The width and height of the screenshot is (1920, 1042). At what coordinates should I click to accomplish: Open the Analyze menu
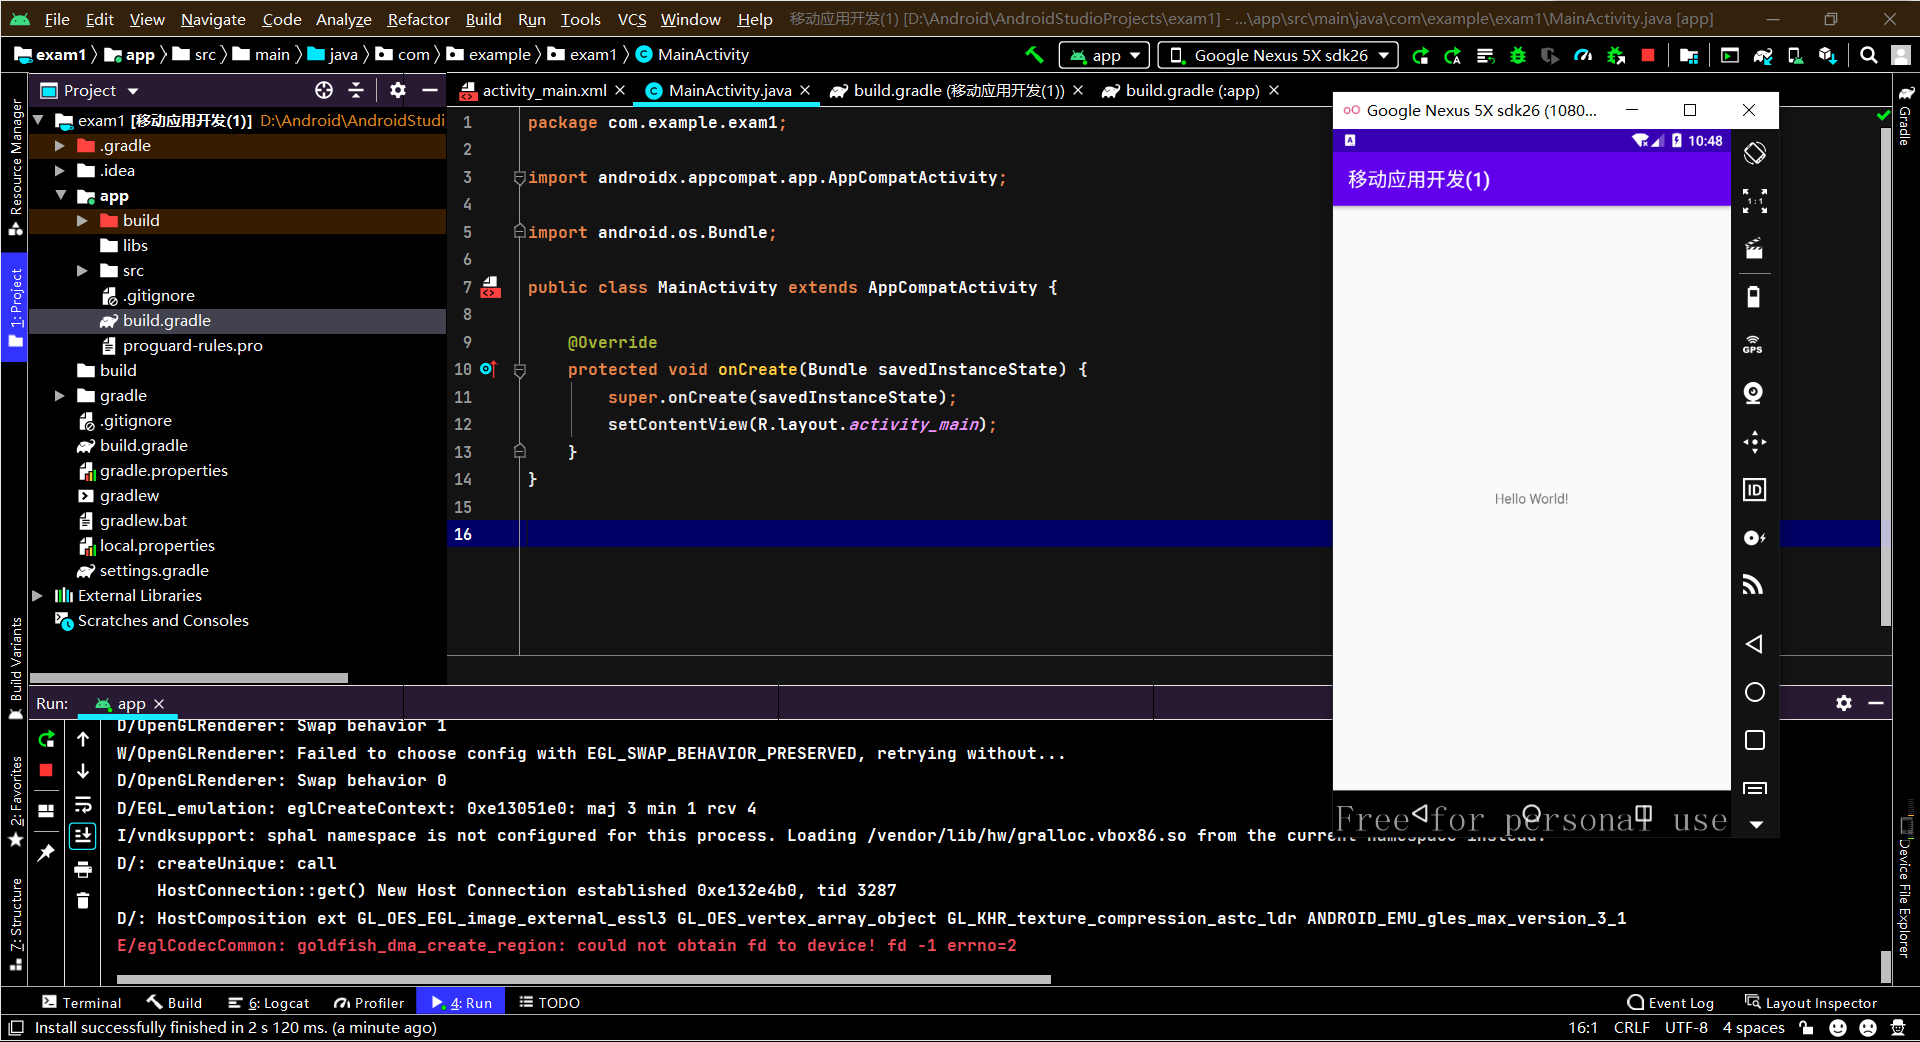pyautogui.click(x=344, y=19)
